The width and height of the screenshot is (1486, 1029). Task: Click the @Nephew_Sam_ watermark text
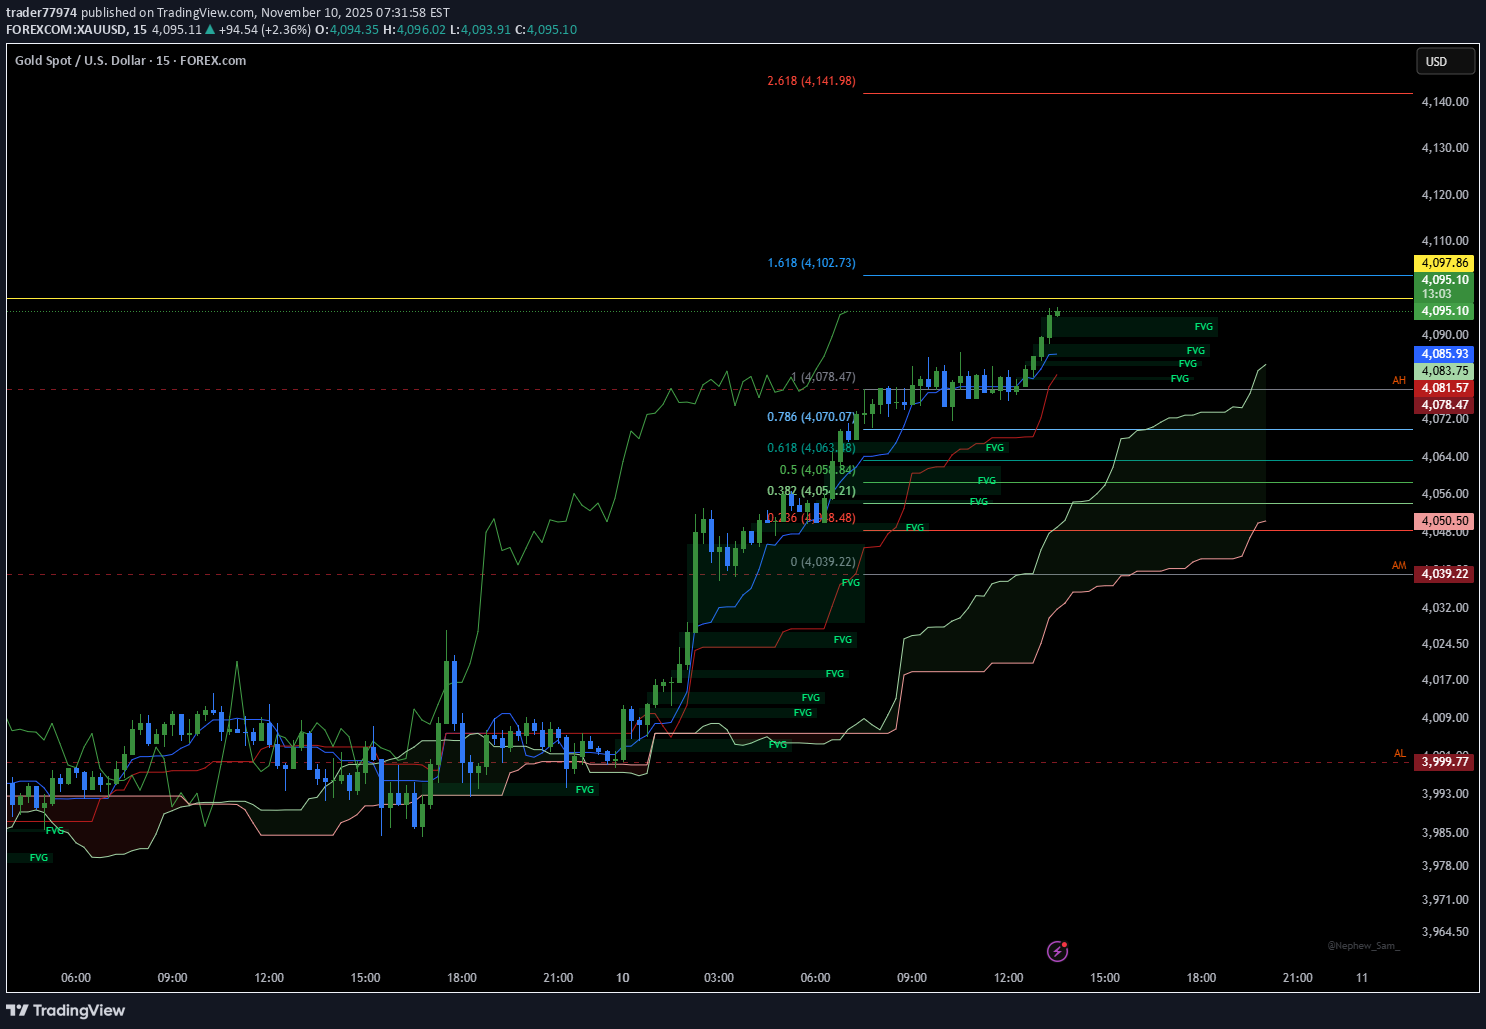pyautogui.click(x=1363, y=945)
